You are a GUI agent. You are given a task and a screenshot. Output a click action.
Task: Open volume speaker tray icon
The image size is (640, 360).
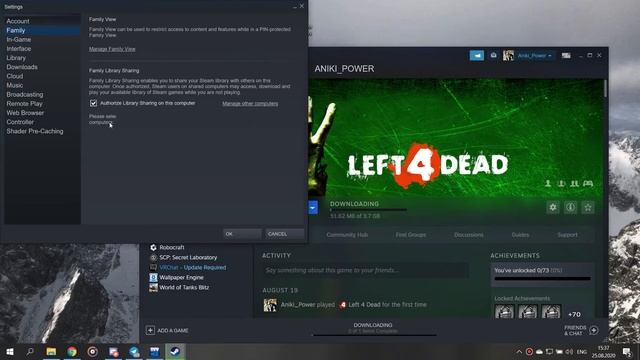click(x=569, y=352)
